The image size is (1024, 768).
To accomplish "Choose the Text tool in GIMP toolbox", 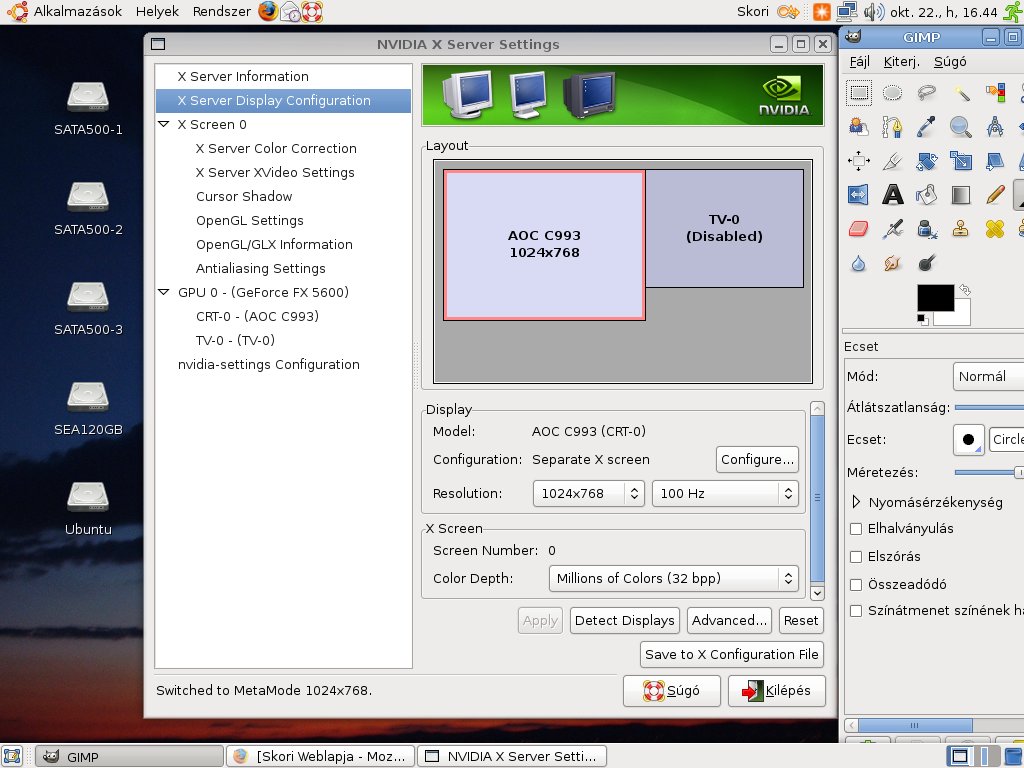I will point(893,194).
